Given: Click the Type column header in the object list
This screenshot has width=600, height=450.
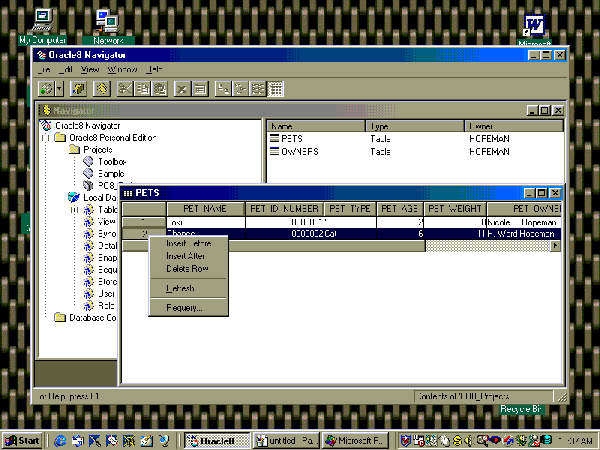Looking at the screenshot, I should point(415,126).
